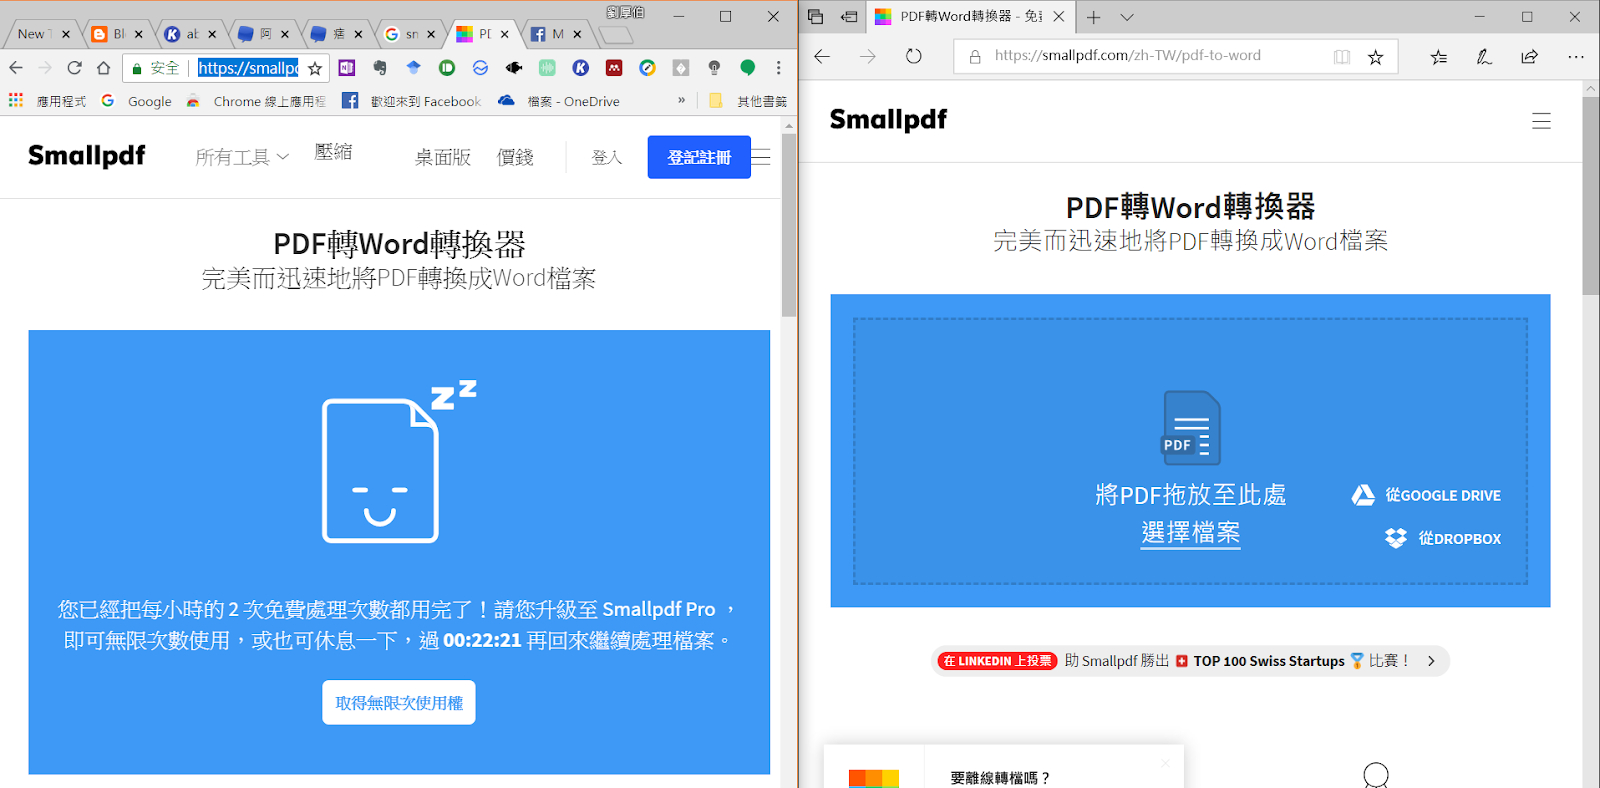Click the 選擇檔案 link
This screenshot has width=1600, height=788.
coord(1190,532)
